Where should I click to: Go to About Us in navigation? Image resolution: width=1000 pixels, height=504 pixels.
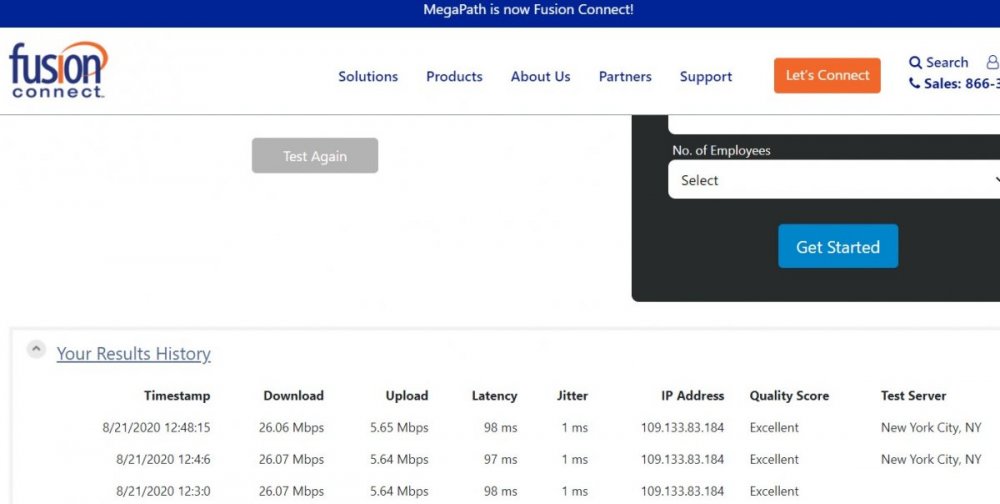tap(540, 77)
